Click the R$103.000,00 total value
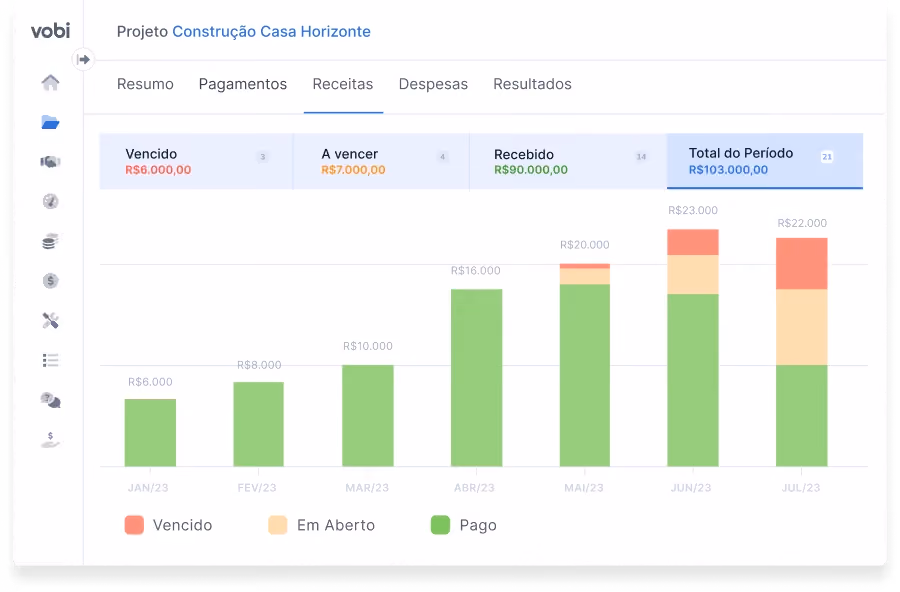Screen dimensions: 900x592 [728, 169]
